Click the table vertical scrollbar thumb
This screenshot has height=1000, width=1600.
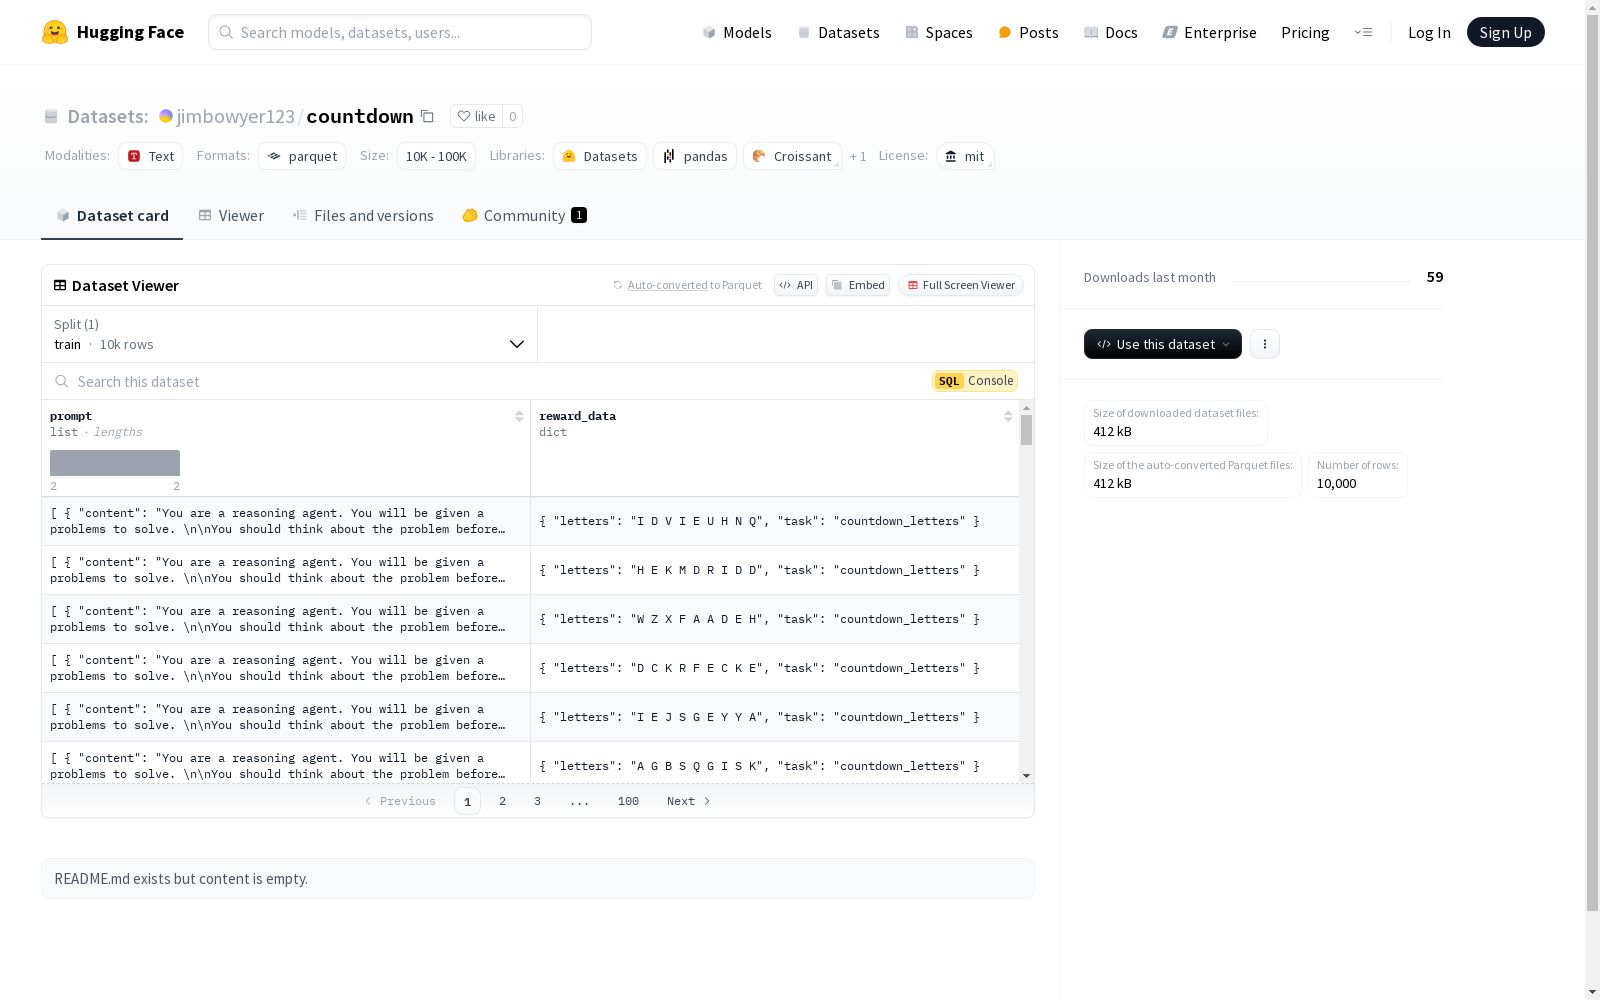tap(1026, 430)
